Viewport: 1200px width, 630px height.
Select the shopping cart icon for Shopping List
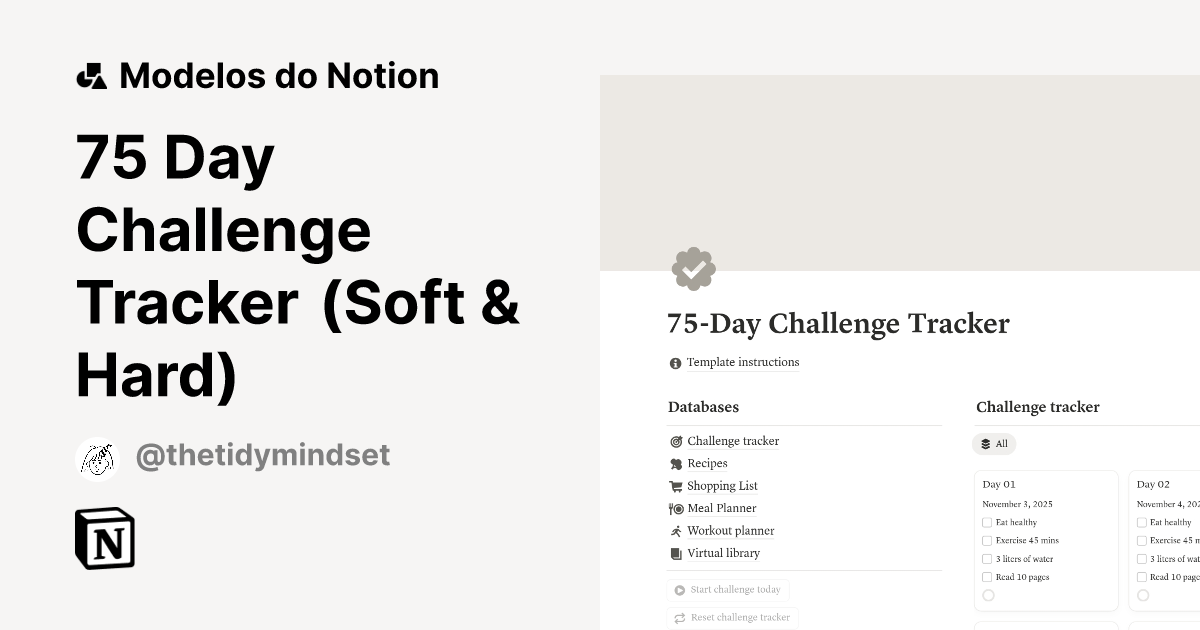pos(675,486)
